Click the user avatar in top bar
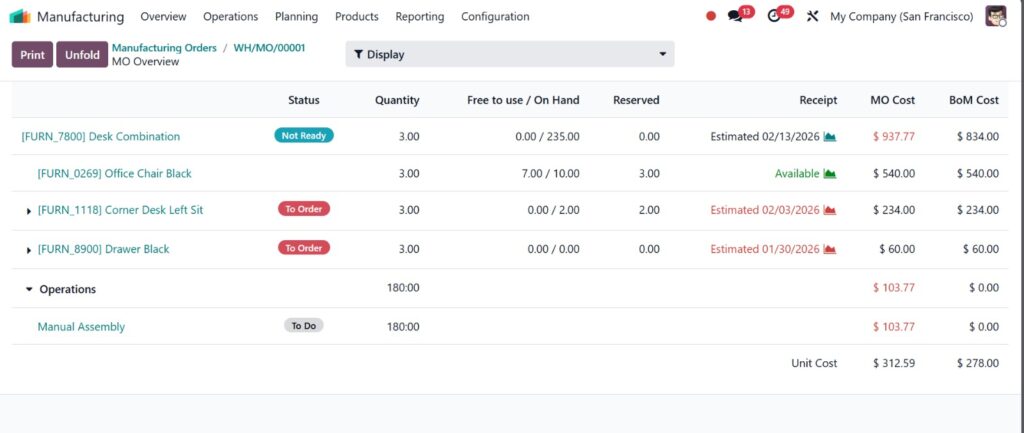The height and width of the screenshot is (433, 1024). point(995,16)
